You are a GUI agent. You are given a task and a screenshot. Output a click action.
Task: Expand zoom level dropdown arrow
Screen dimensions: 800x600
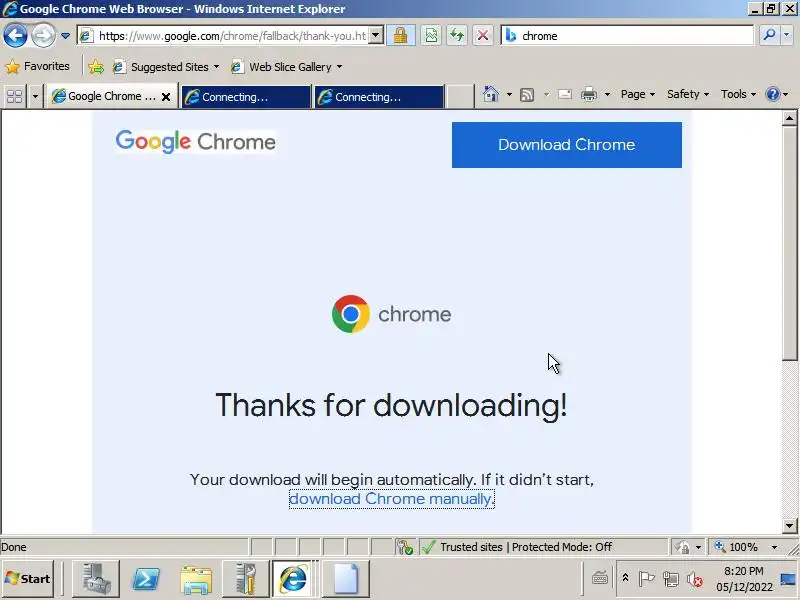click(774, 547)
